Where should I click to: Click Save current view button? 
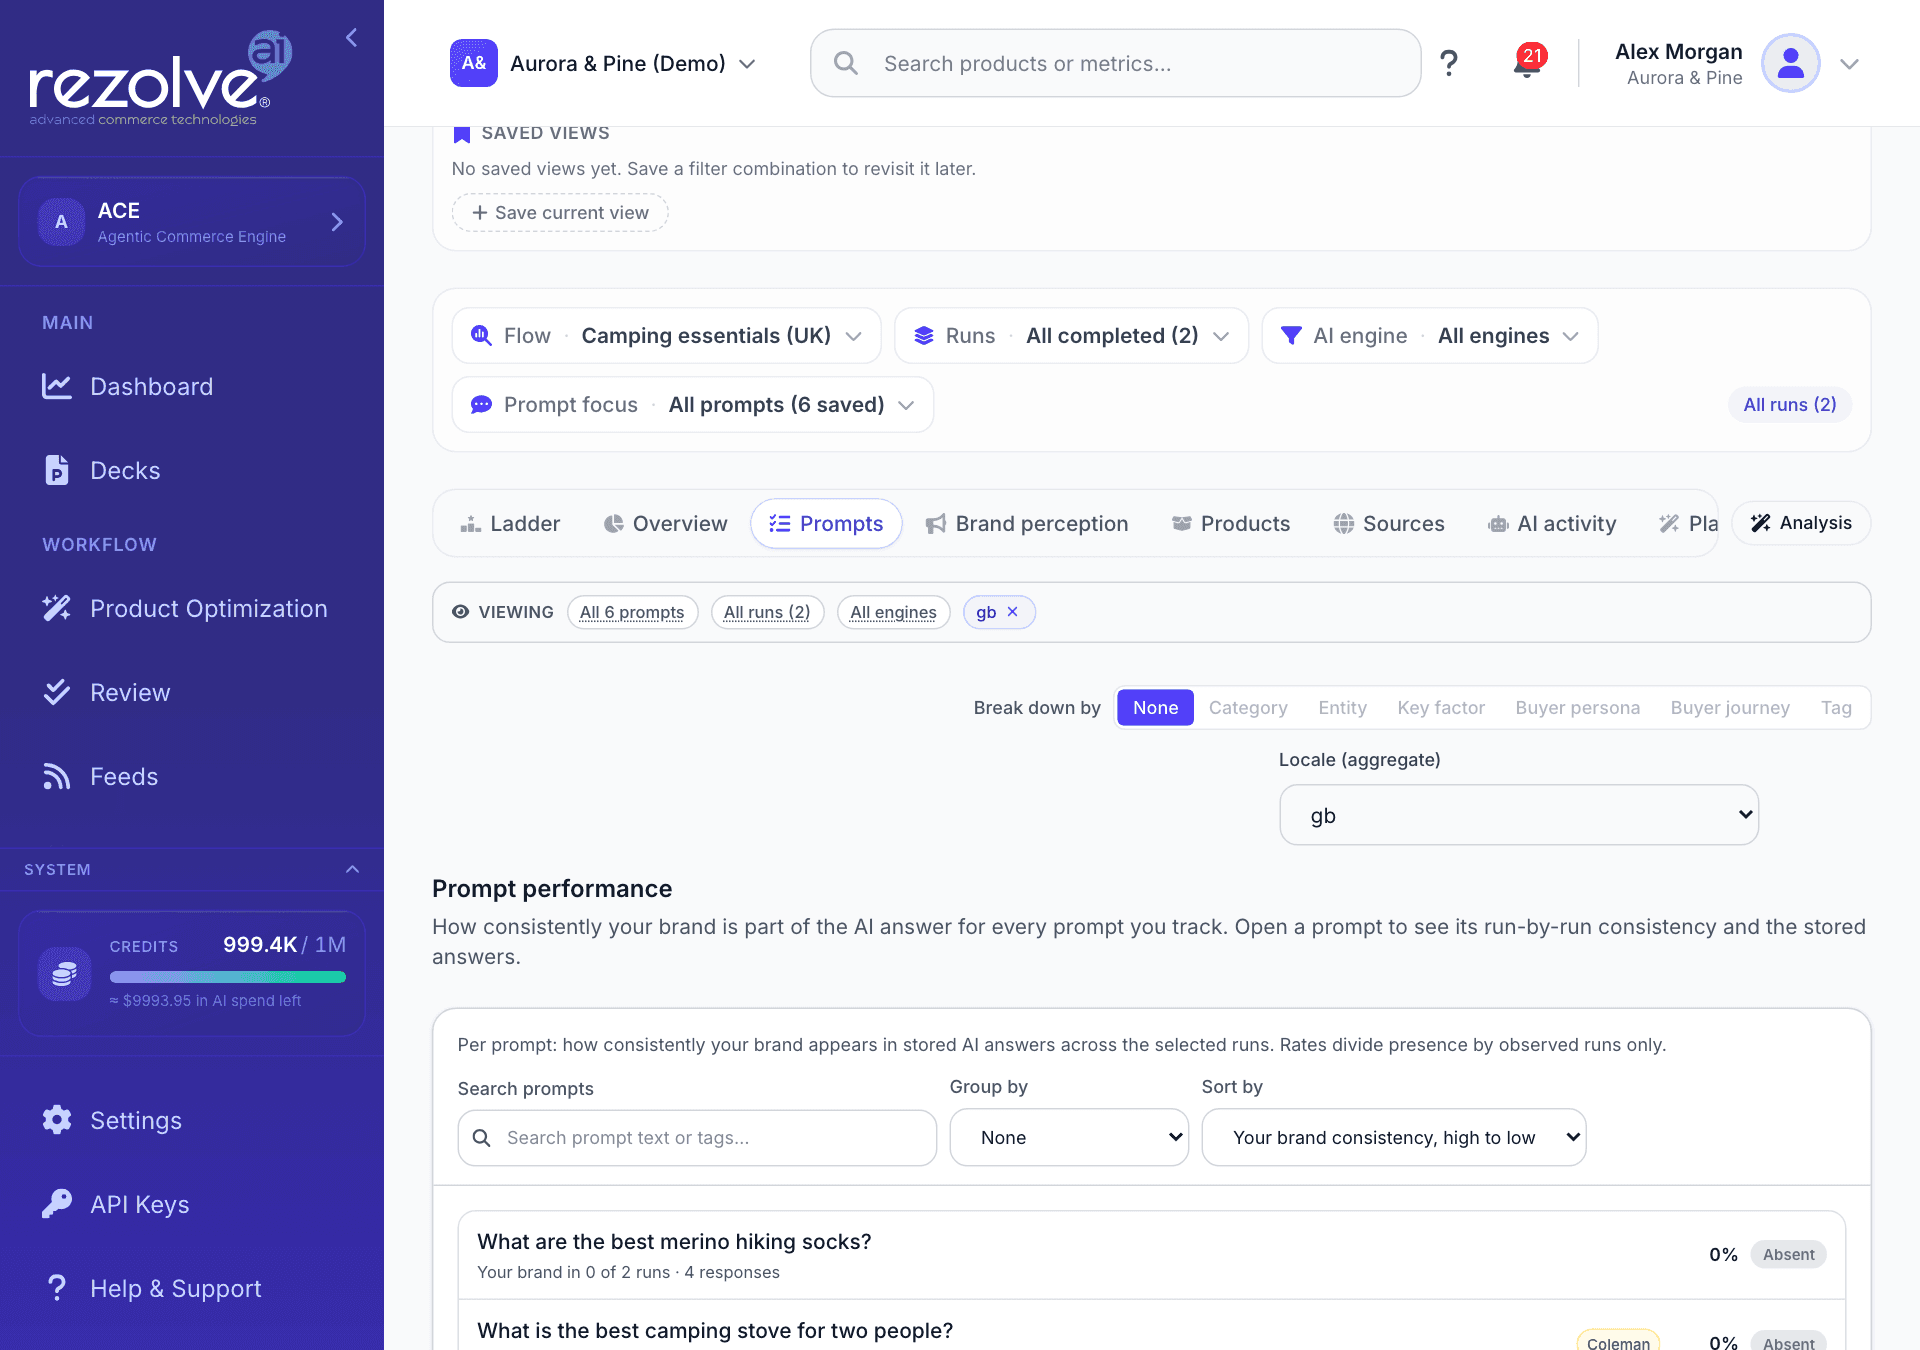tap(560, 212)
